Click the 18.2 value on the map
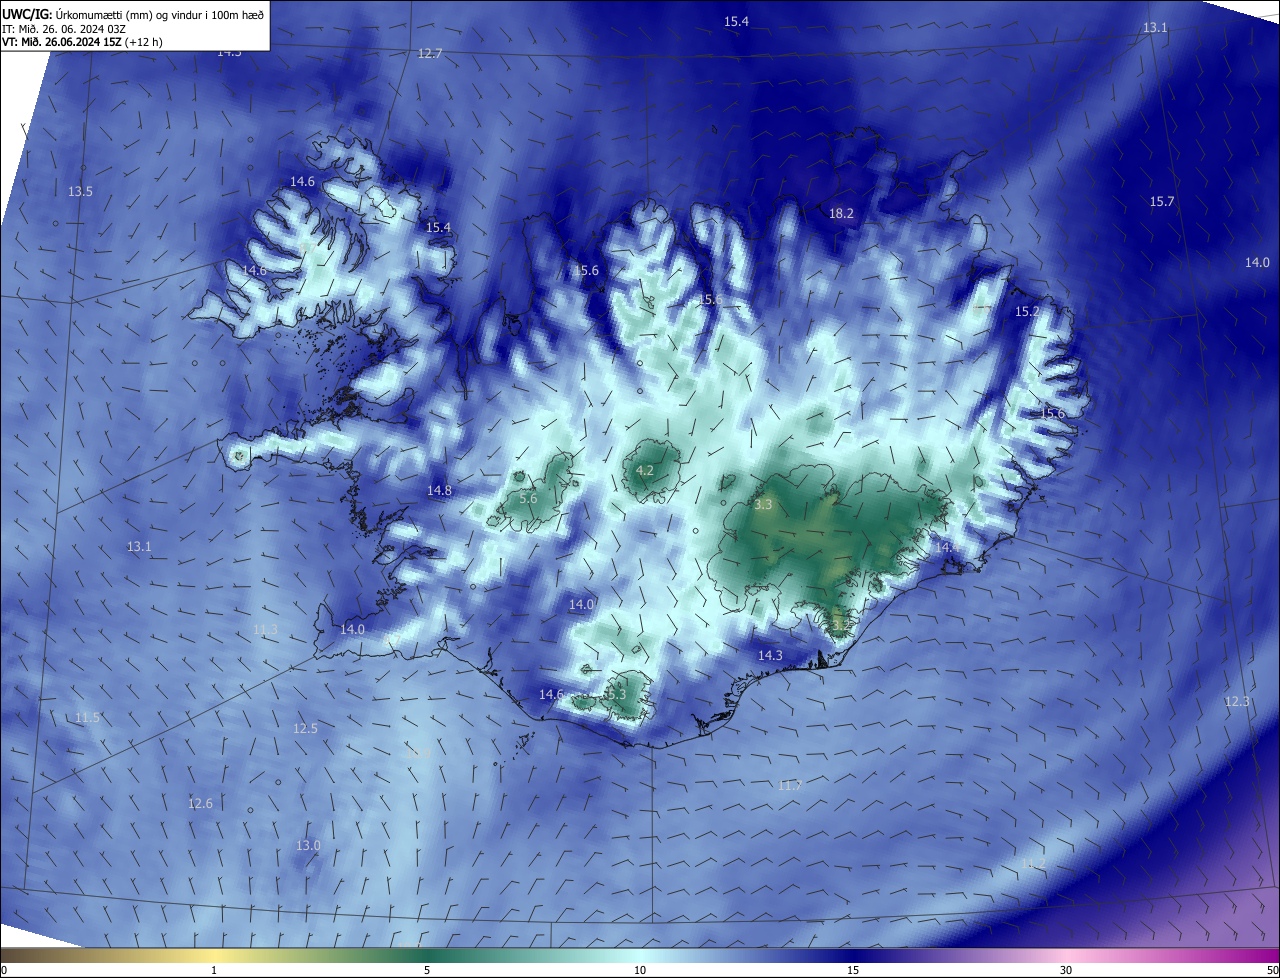This screenshot has width=1280, height=978. coord(842,213)
